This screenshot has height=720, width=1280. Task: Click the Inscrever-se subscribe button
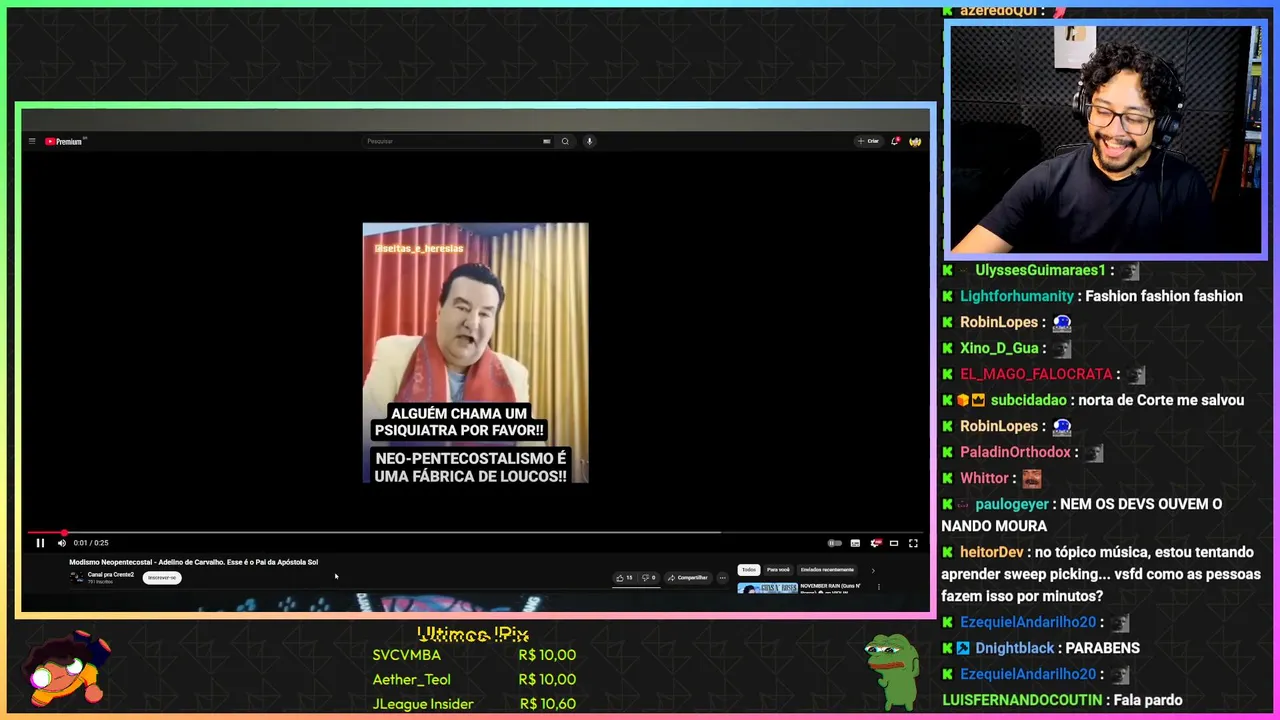click(161, 577)
